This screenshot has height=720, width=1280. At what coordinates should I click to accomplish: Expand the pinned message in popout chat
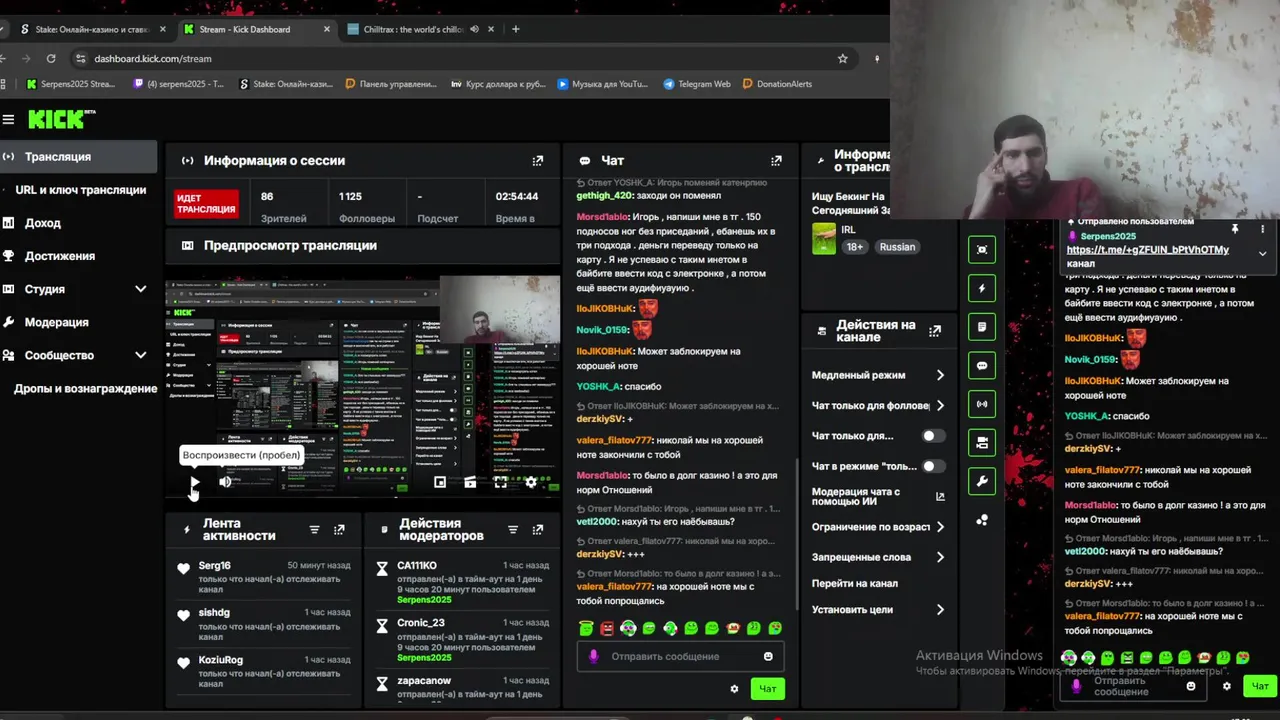1262,253
